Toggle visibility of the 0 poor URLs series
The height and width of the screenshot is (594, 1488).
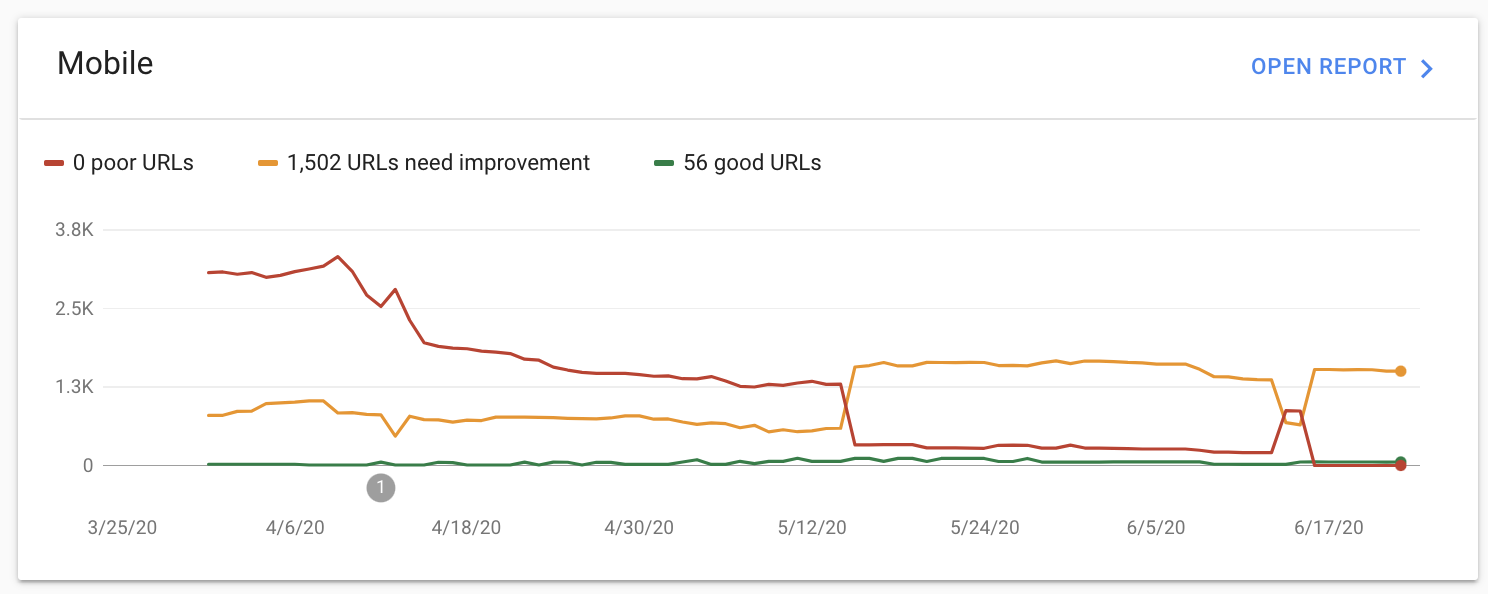pyautogui.click(x=118, y=162)
